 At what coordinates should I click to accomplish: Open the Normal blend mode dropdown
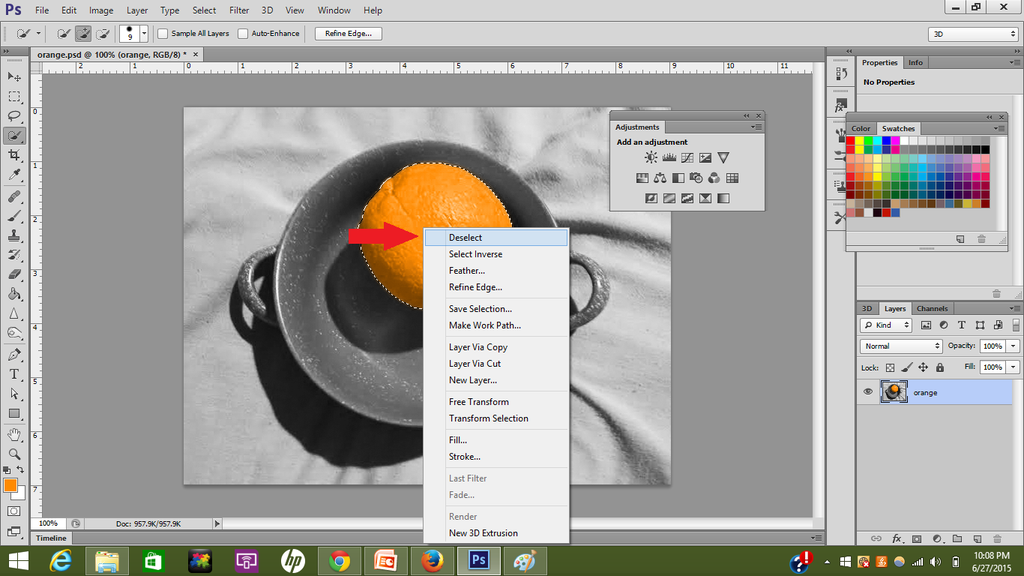pyautogui.click(x=902, y=346)
